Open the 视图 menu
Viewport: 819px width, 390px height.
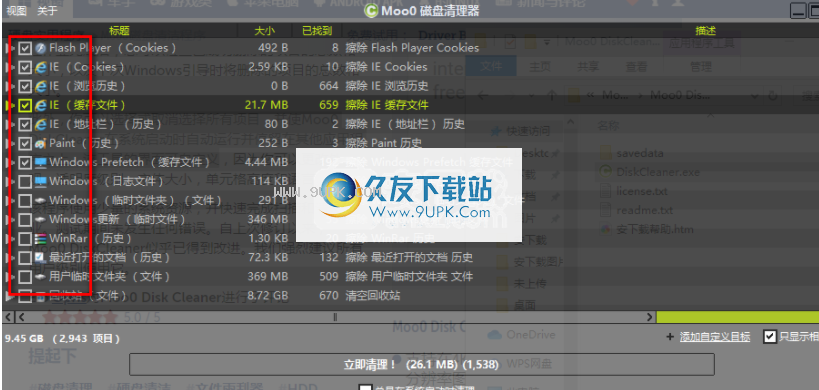[x=16, y=10]
